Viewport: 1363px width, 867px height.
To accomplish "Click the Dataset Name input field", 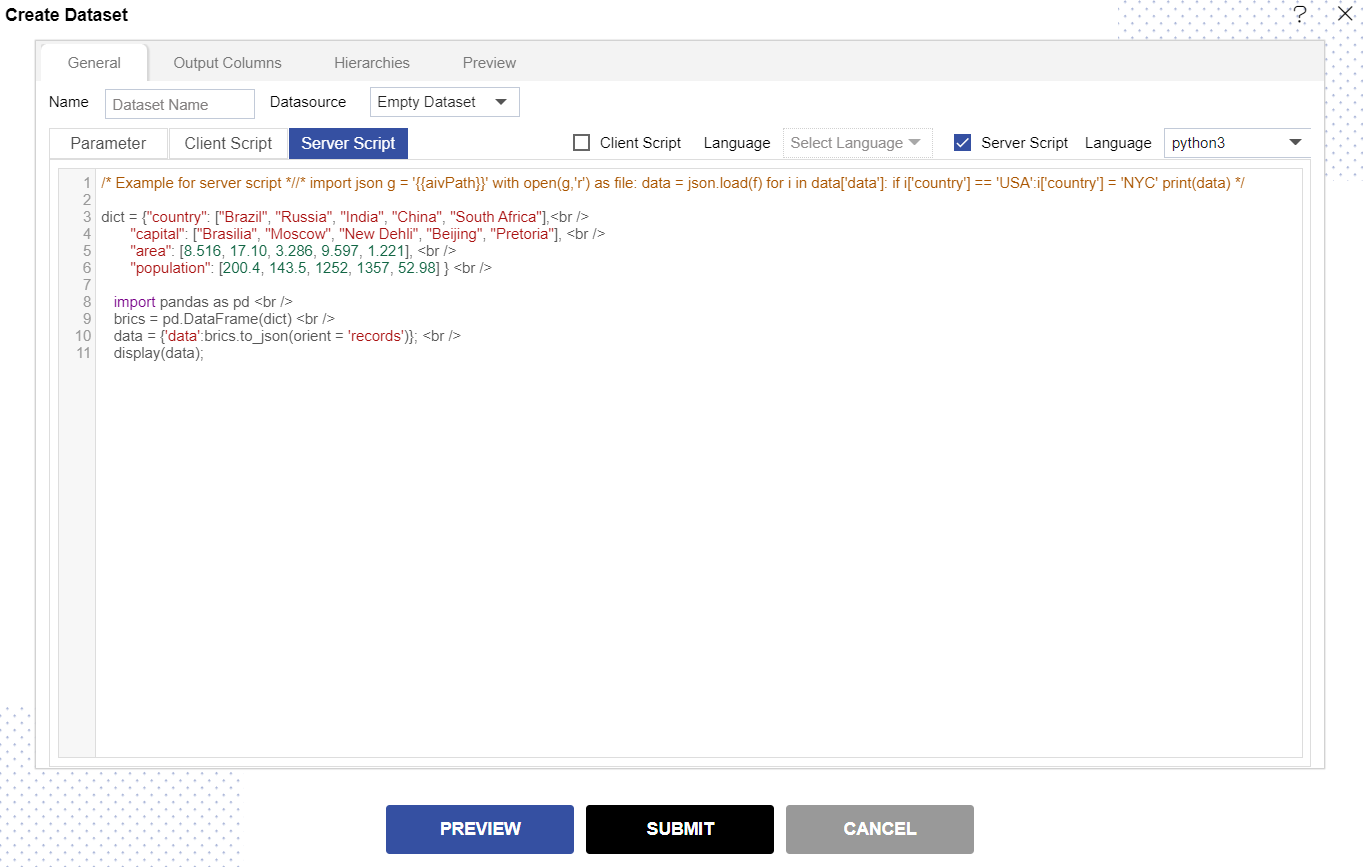I will 180,104.
